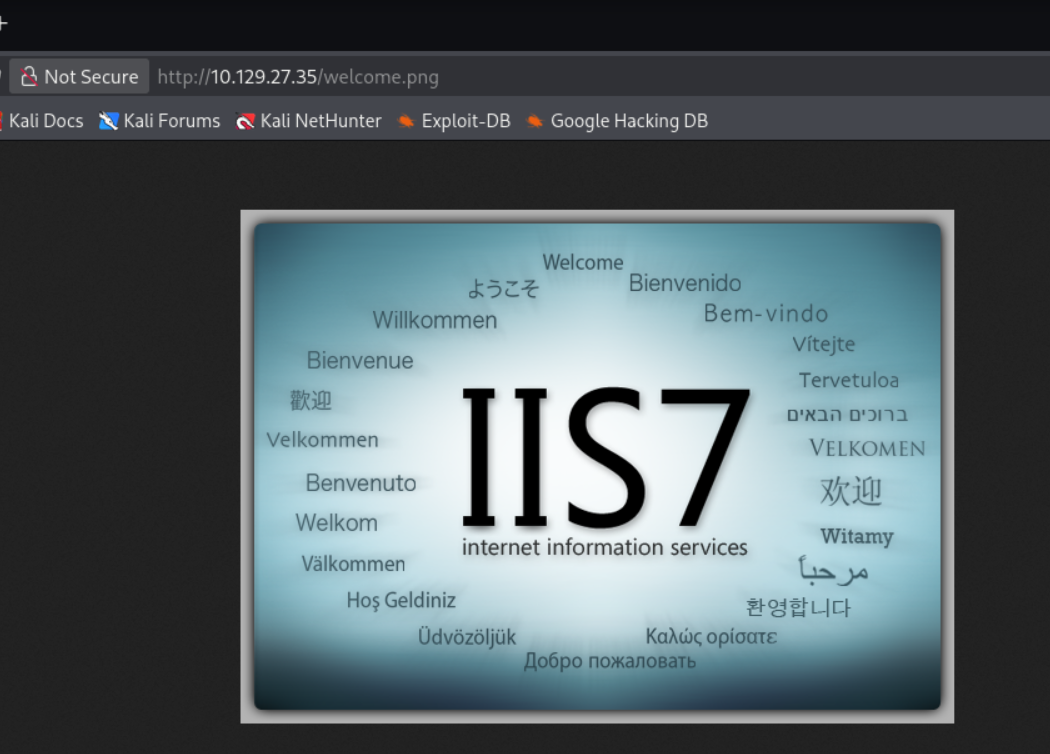1050x754 pixels.
Task: Click the Welcome word in the image
Action: point(583,262)
